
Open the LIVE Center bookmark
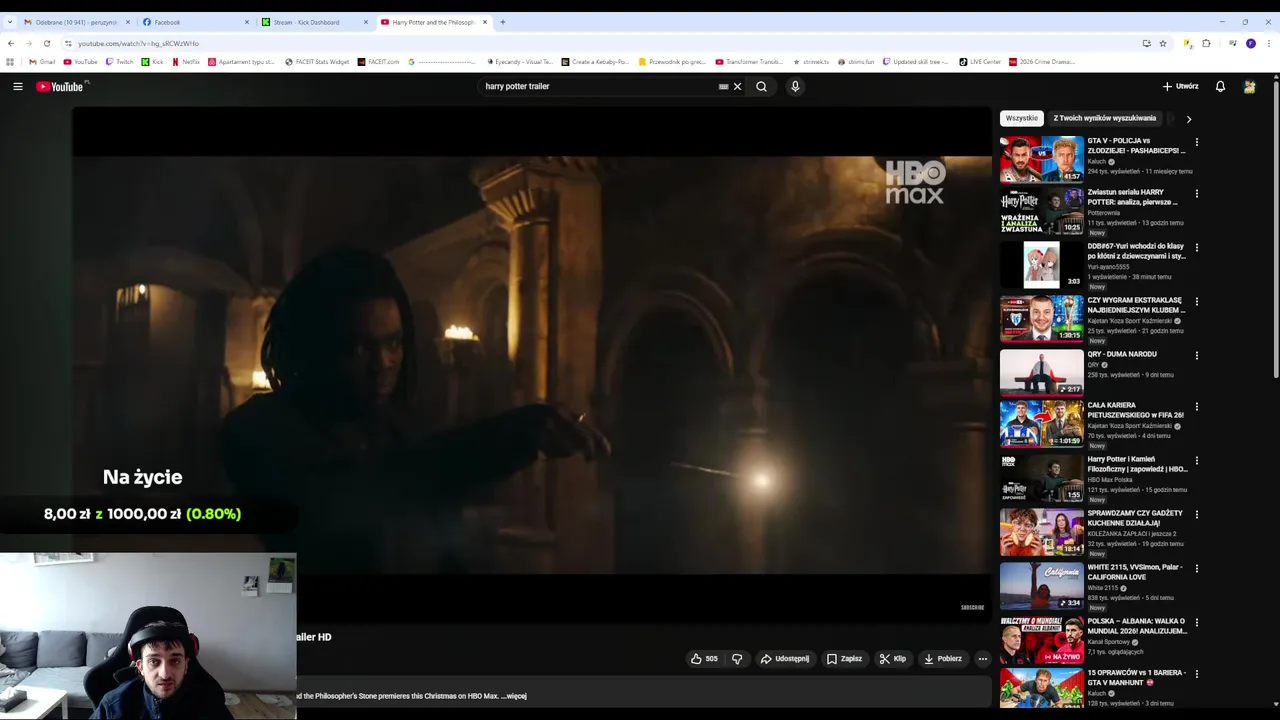[x=980, y=62]
